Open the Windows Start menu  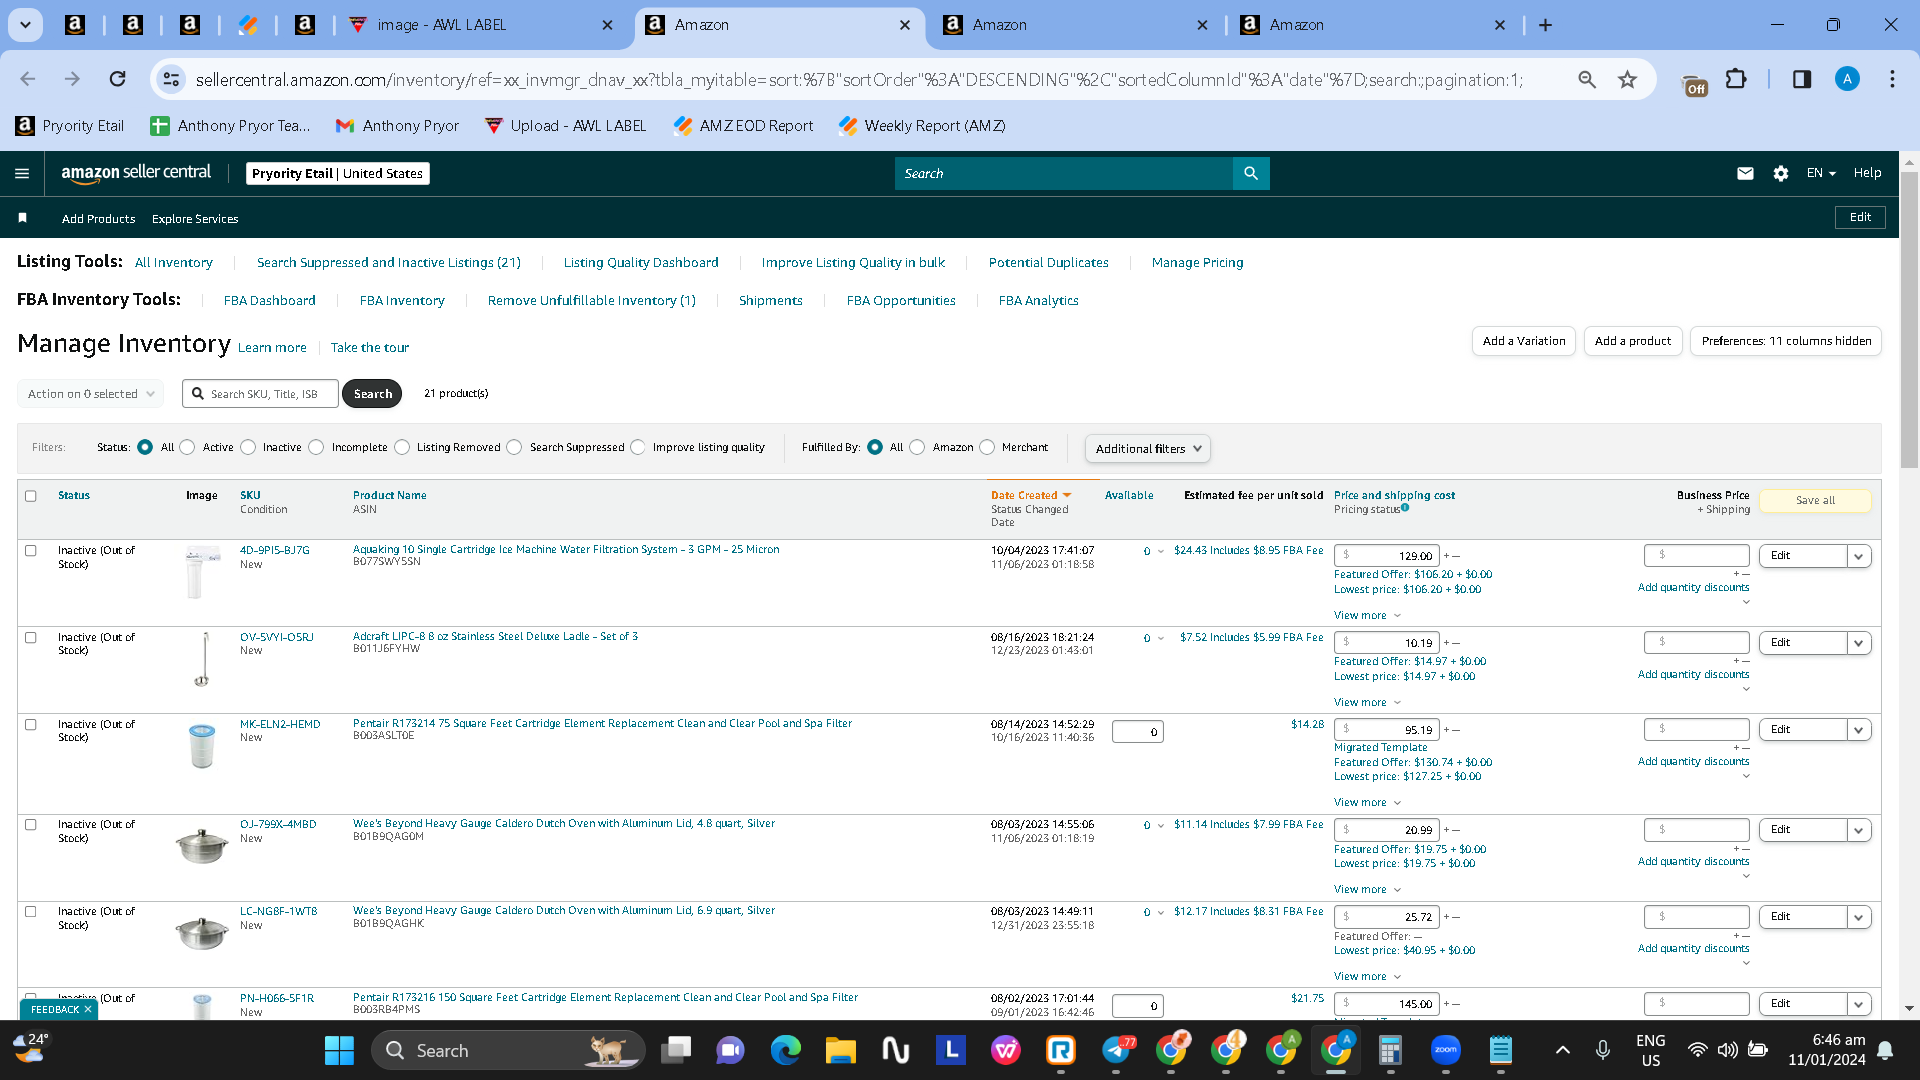click(x=339, y=1050)
